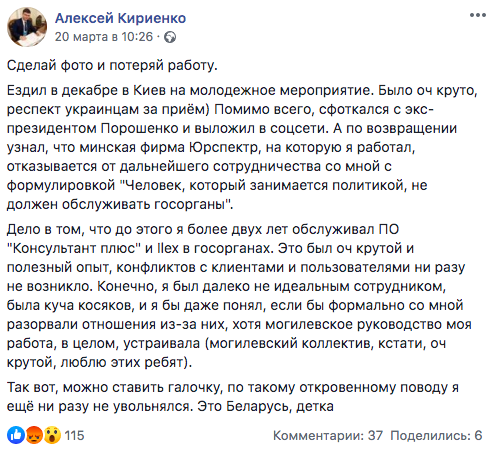Screen dimensions: 492x453
Task: Click the wow face reaction icon
Action: click(52, 435)
